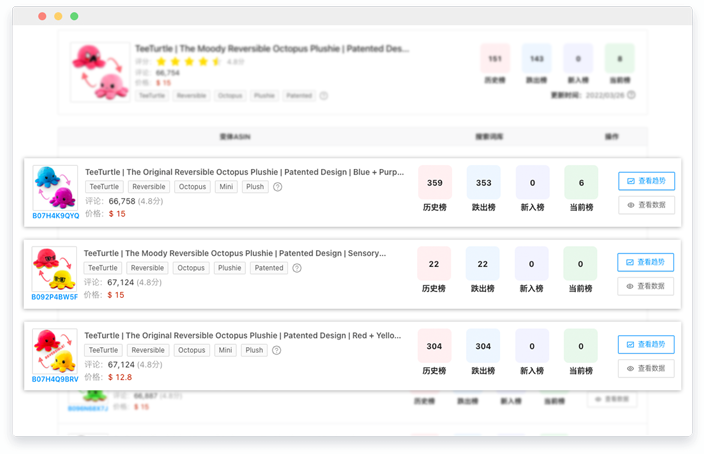Click help icon after Patented tag, Moody row
The image size is (704, 454).
point(297,268)
